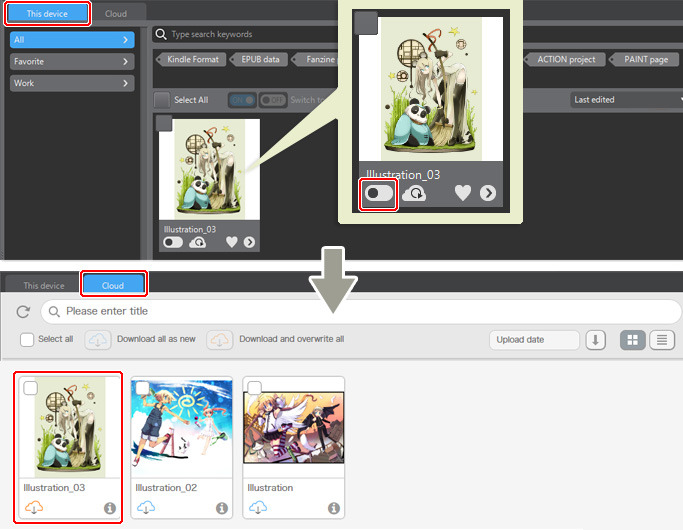Open the Last edited sort dropdown
The width and height of the screenshot is (683, 530).
626,100
